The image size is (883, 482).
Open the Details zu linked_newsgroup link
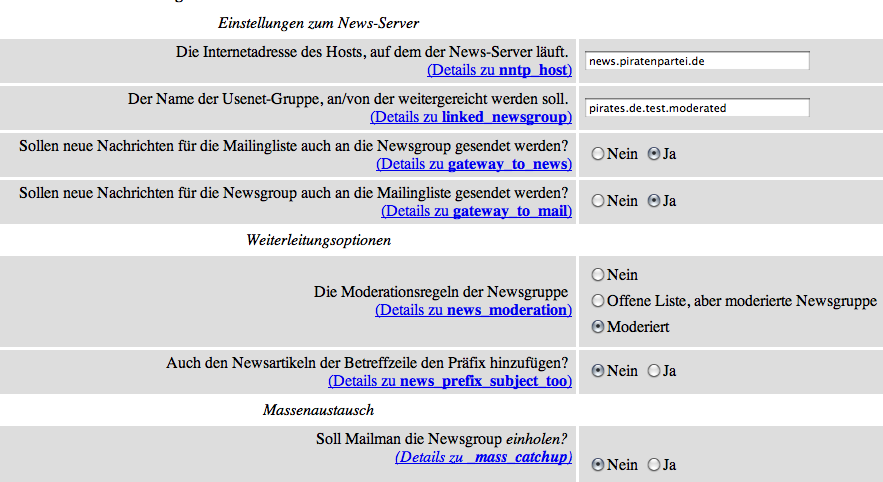[471, 117]
